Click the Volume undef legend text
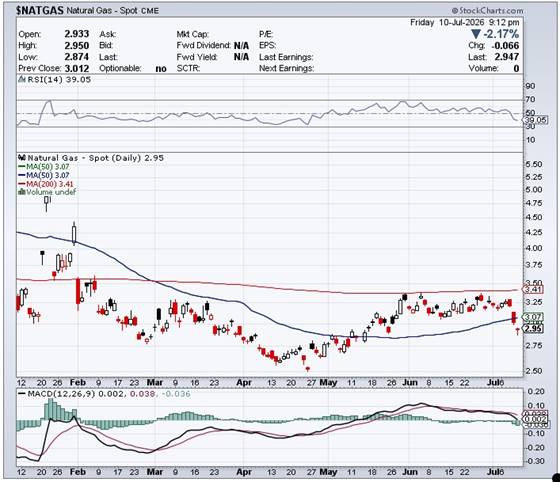The height and width of the screenshot is (482, 560). point(51,192)
